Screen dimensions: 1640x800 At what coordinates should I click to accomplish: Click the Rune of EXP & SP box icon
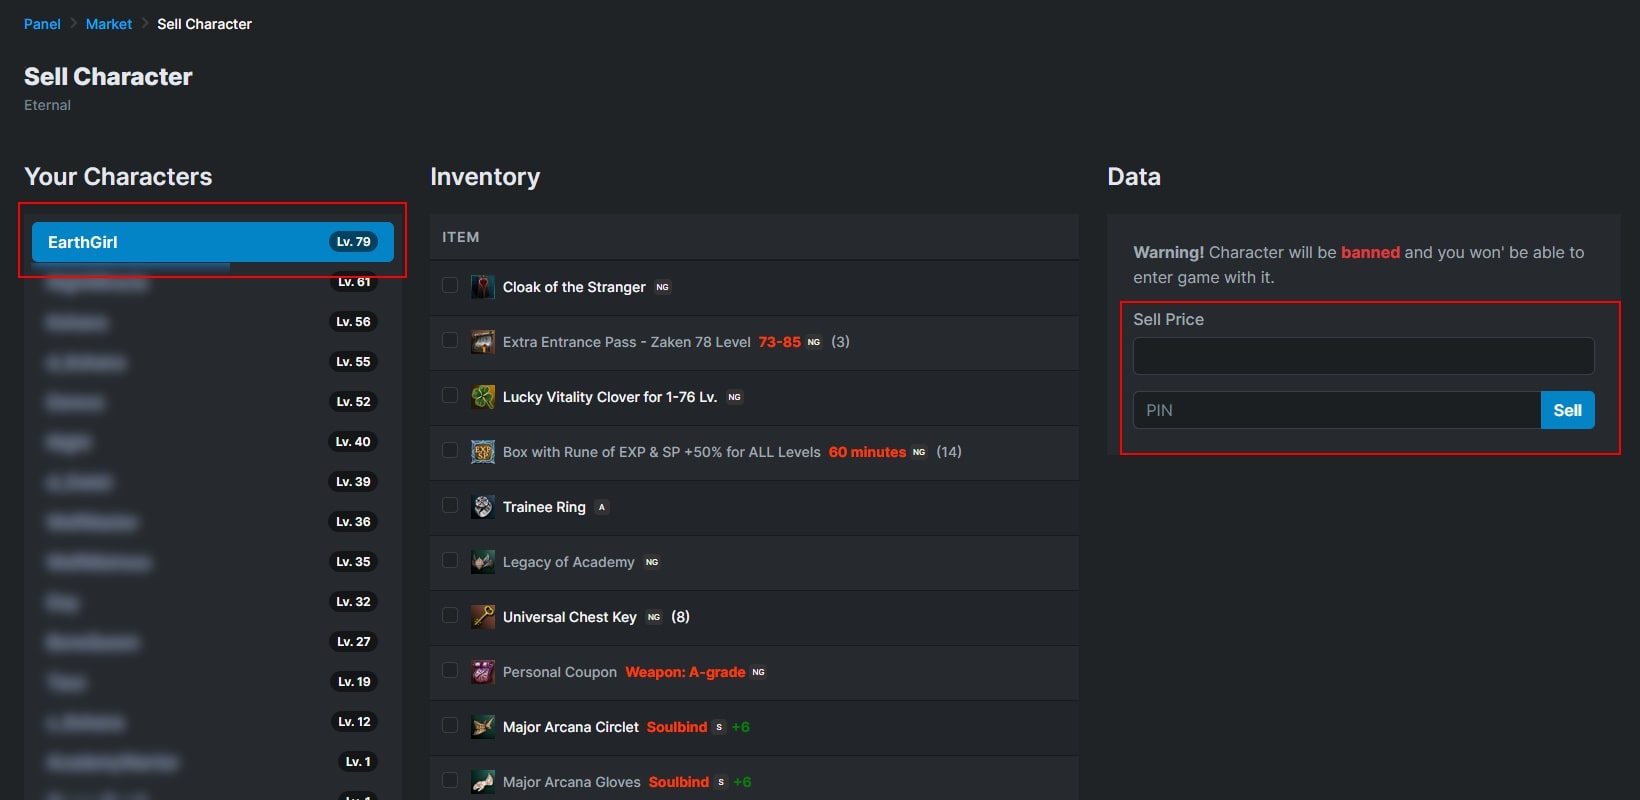click(x=483, y=452)
